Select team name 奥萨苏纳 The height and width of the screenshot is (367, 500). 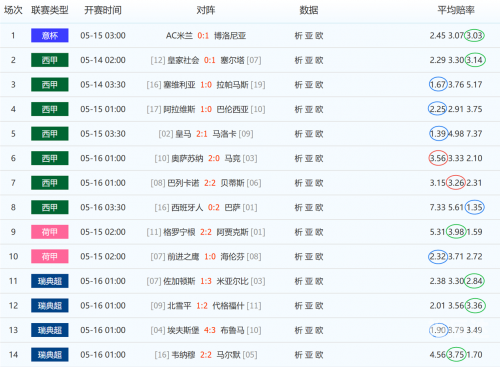pos(187,158)
